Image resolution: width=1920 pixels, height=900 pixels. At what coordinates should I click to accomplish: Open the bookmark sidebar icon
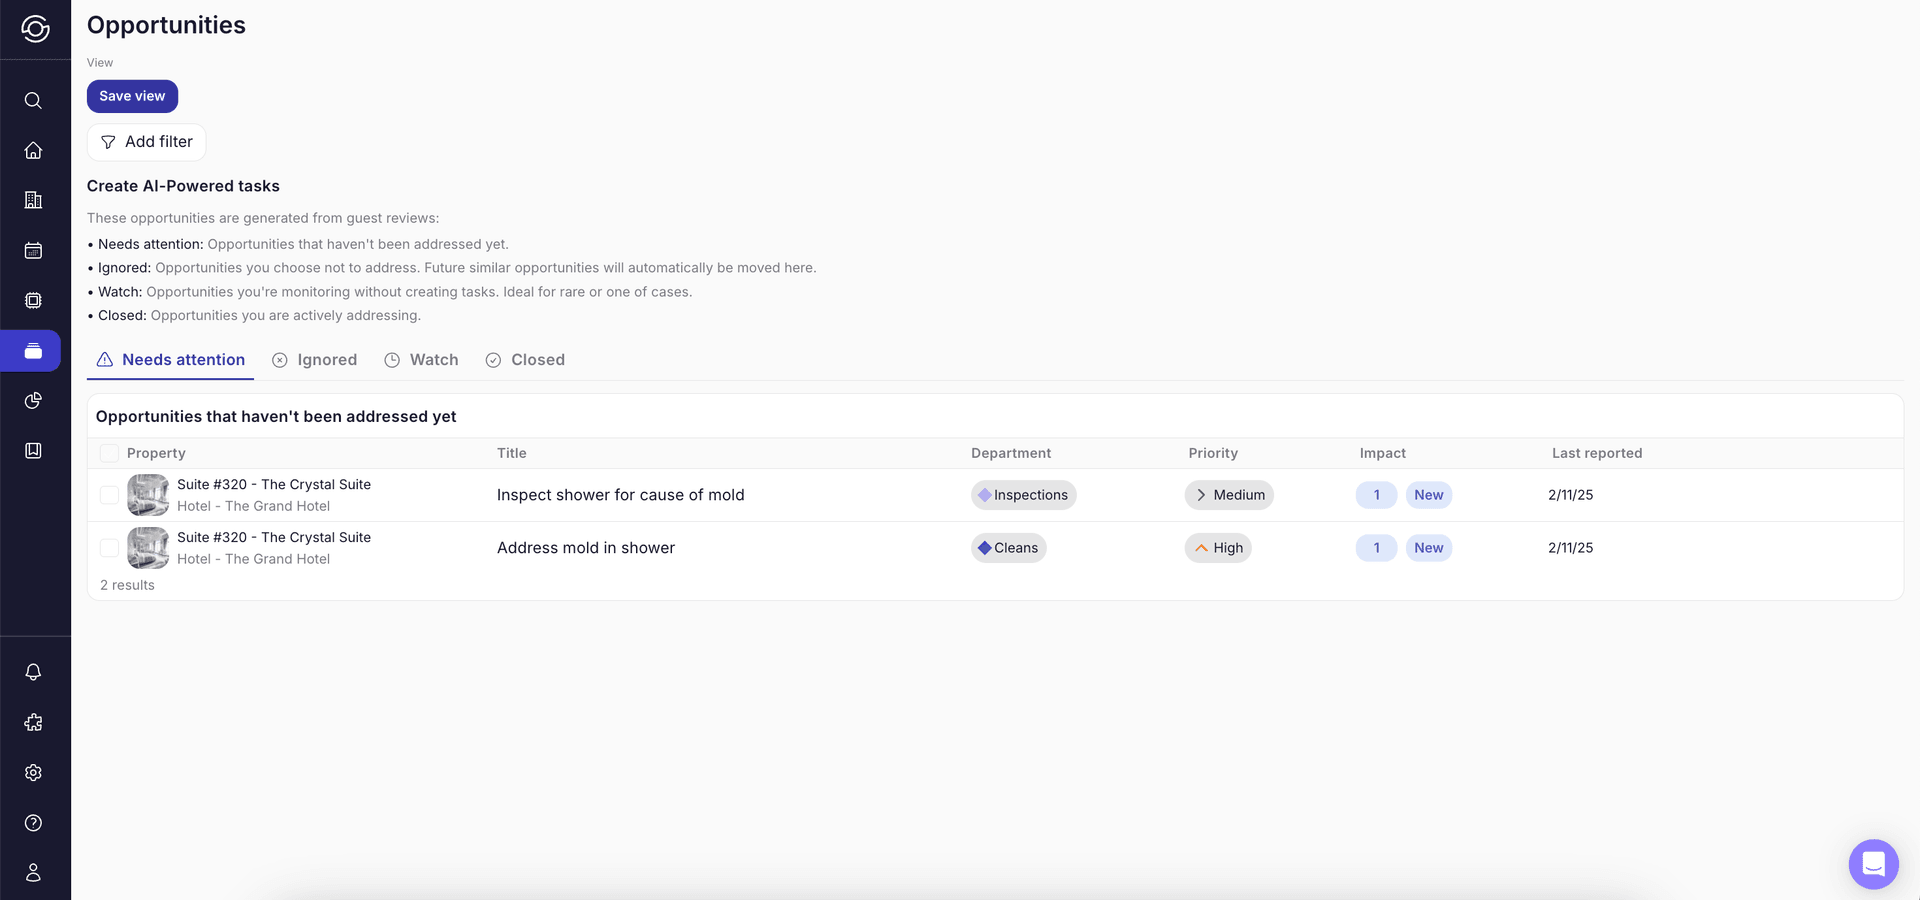(33, 450)
